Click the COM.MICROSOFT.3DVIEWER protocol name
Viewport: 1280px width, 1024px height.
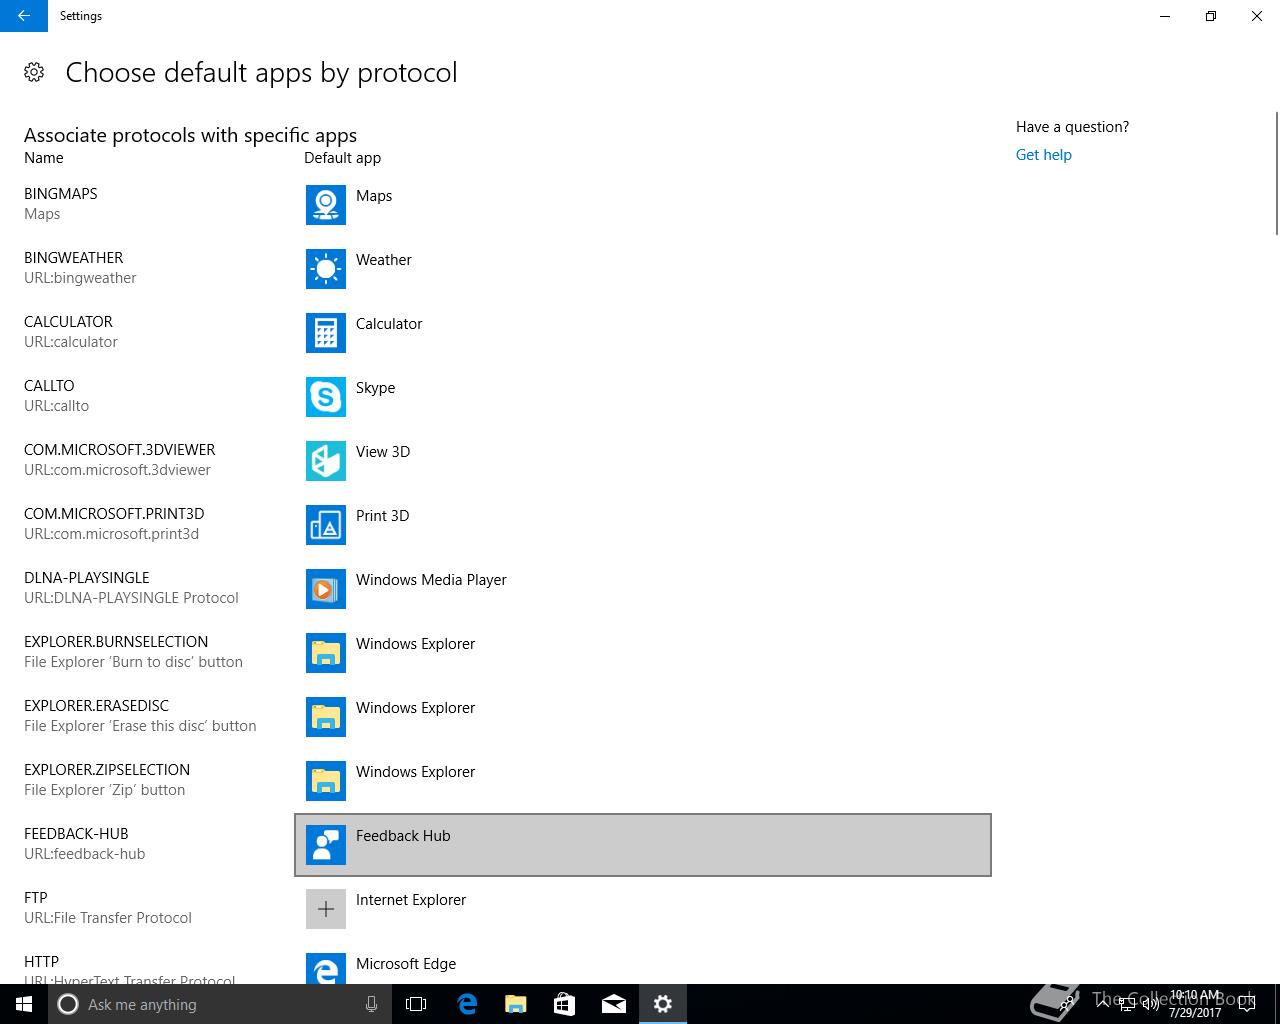(x=120, y=450)
